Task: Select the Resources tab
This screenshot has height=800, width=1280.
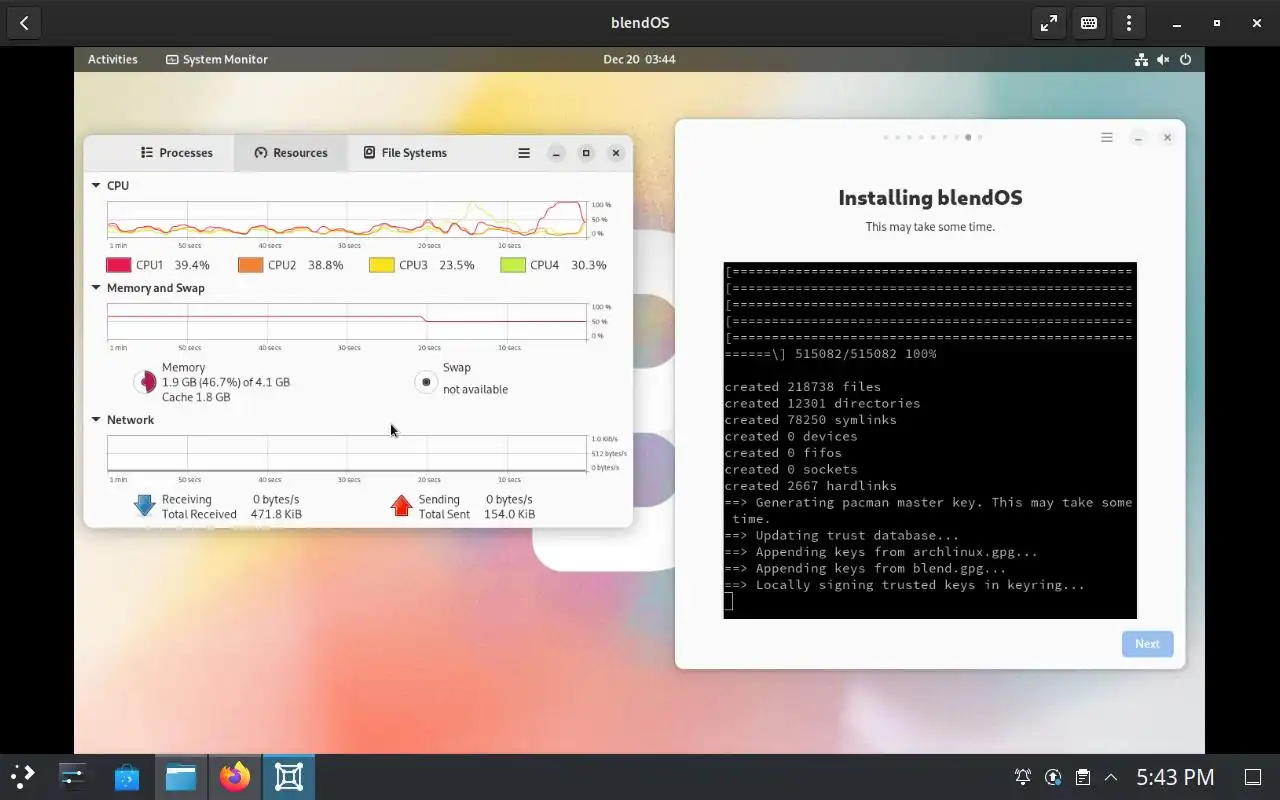Action: pyautogui.click(x=291, y=153)
